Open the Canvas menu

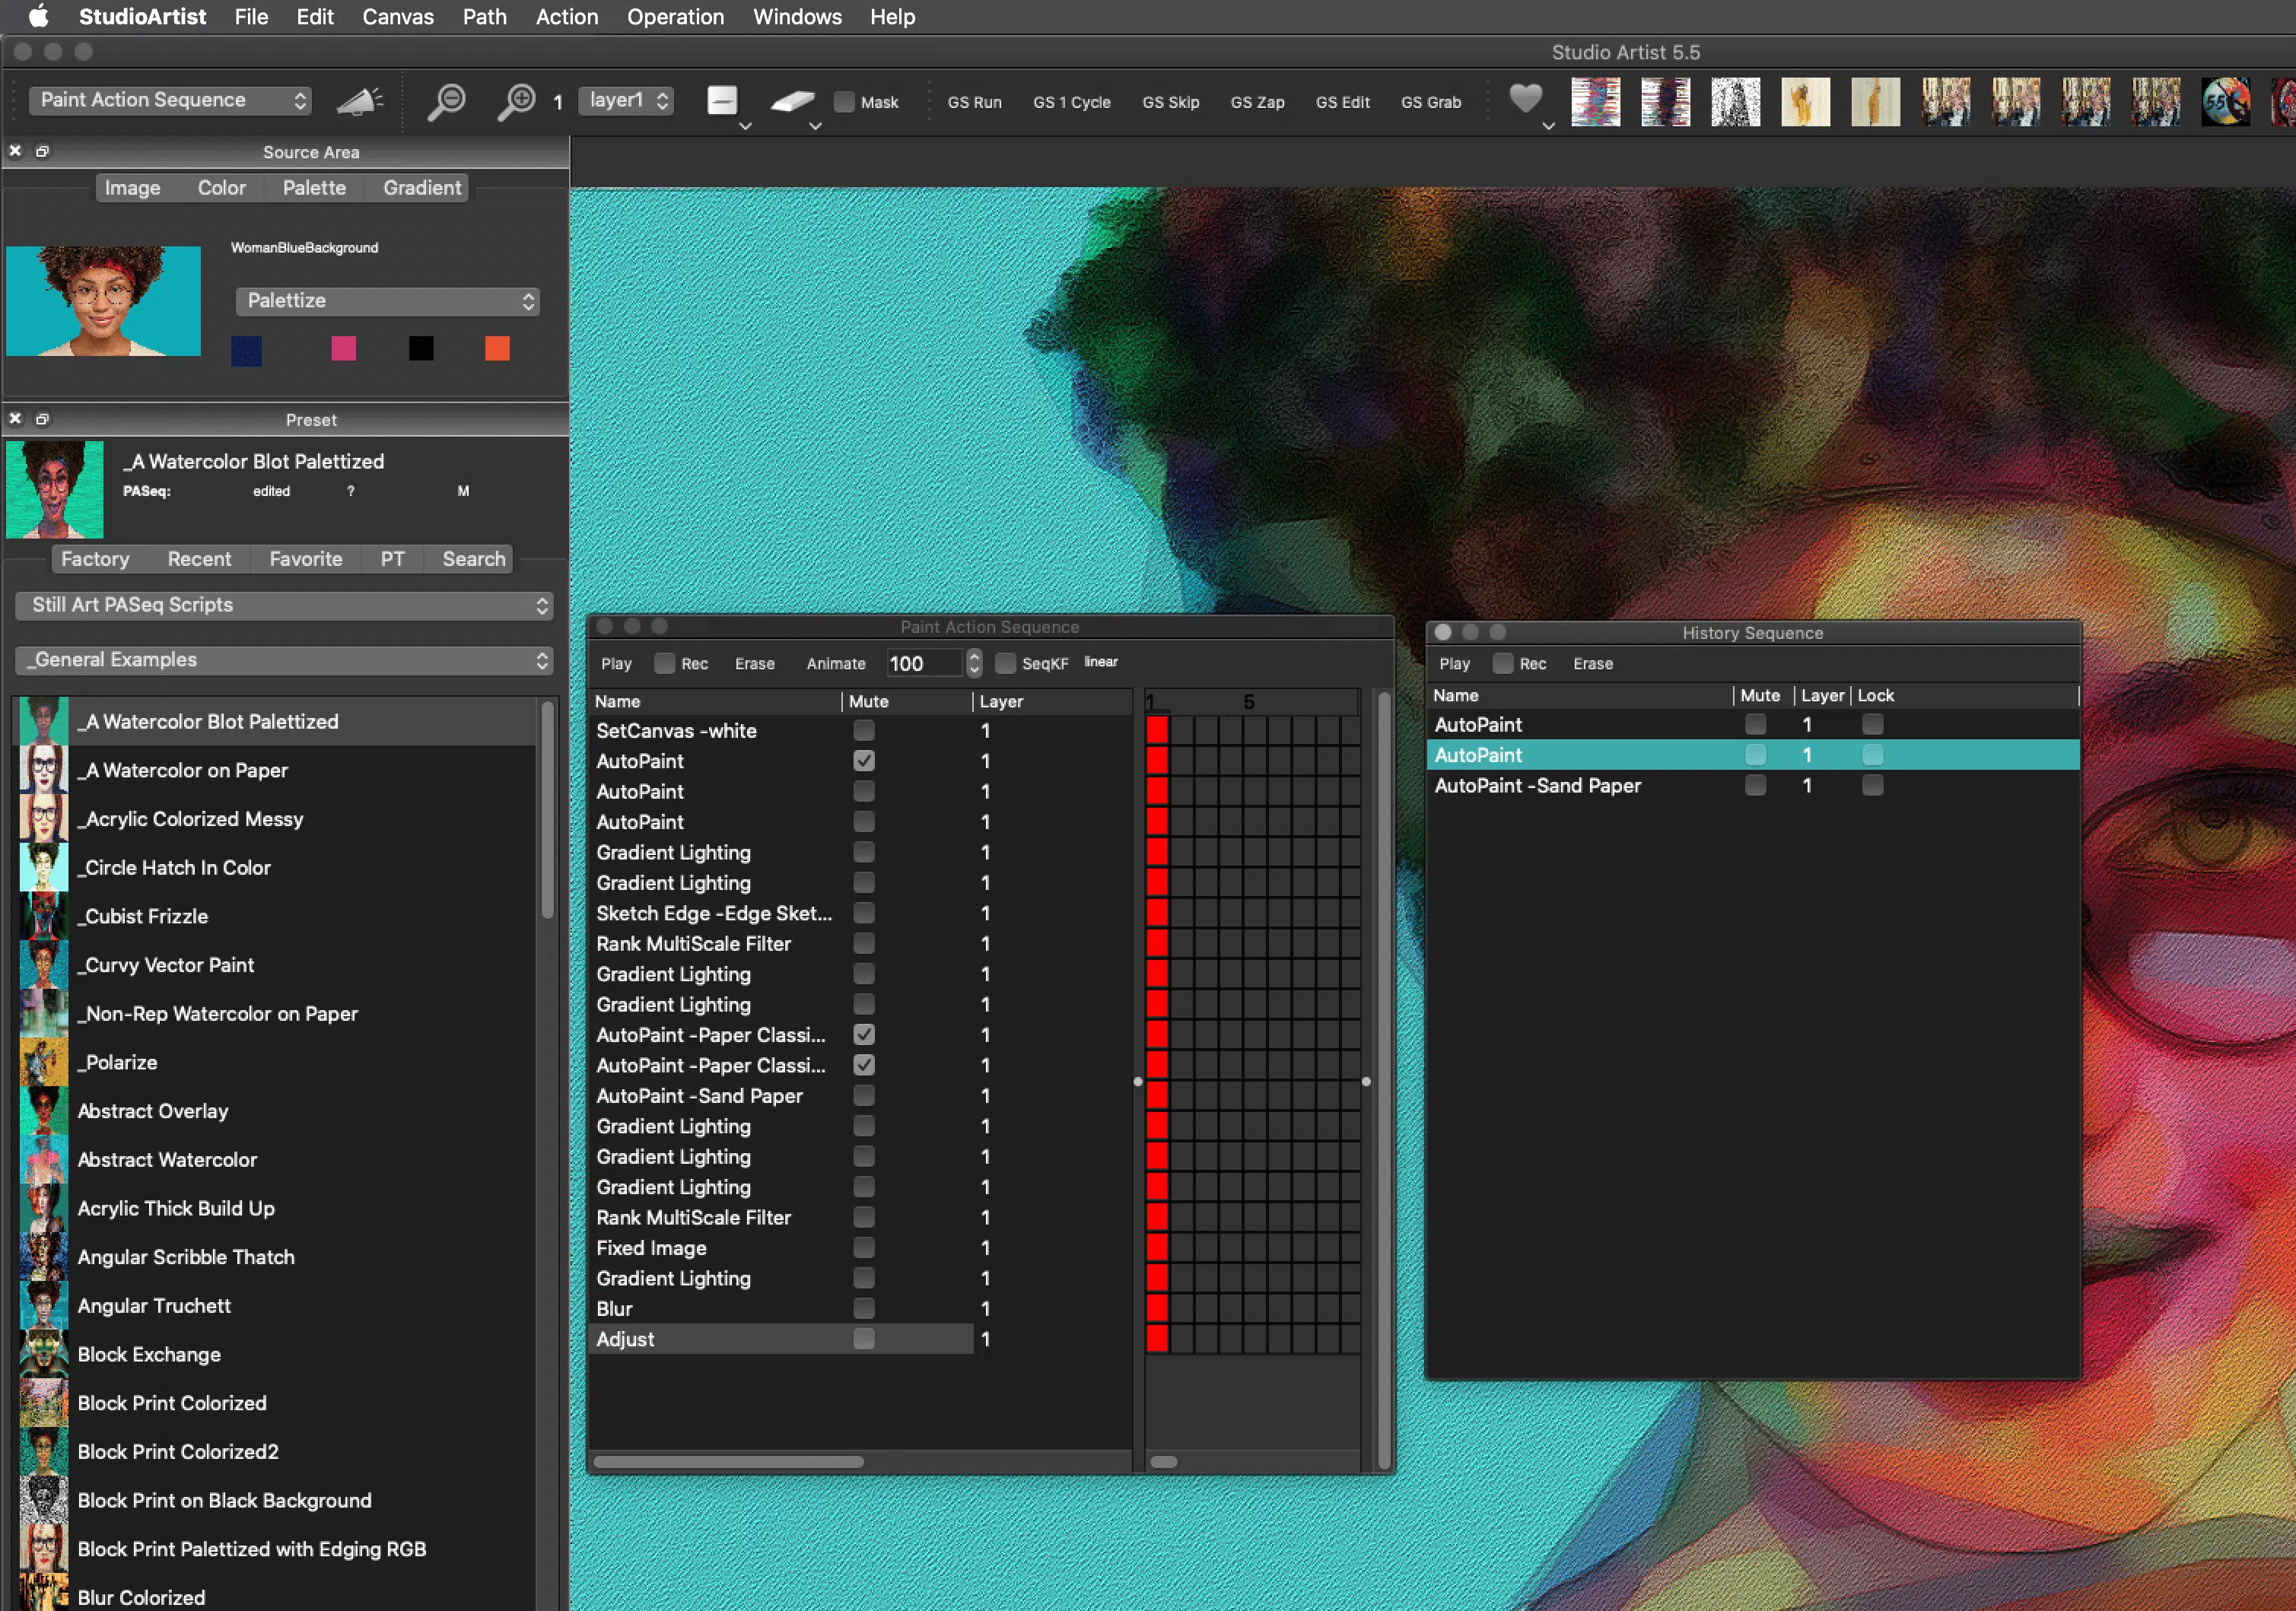398,16
